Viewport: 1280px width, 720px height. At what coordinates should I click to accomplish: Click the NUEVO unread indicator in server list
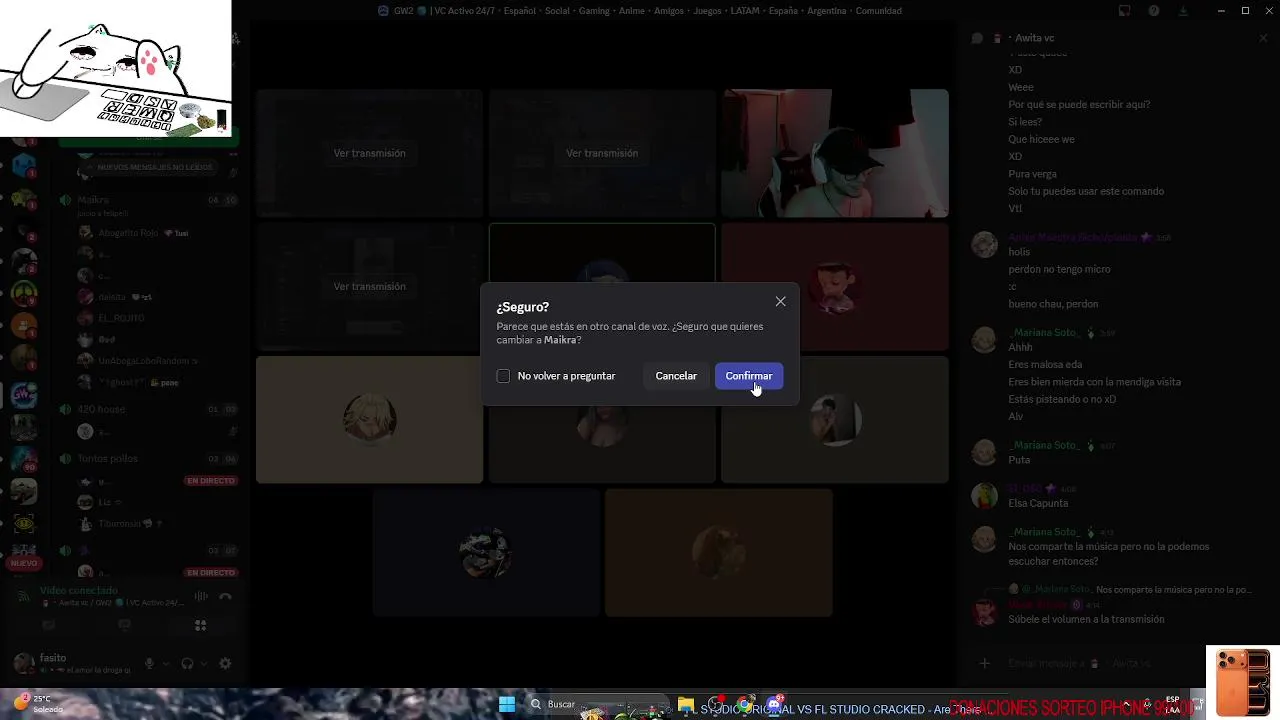[x=24, y=563]
